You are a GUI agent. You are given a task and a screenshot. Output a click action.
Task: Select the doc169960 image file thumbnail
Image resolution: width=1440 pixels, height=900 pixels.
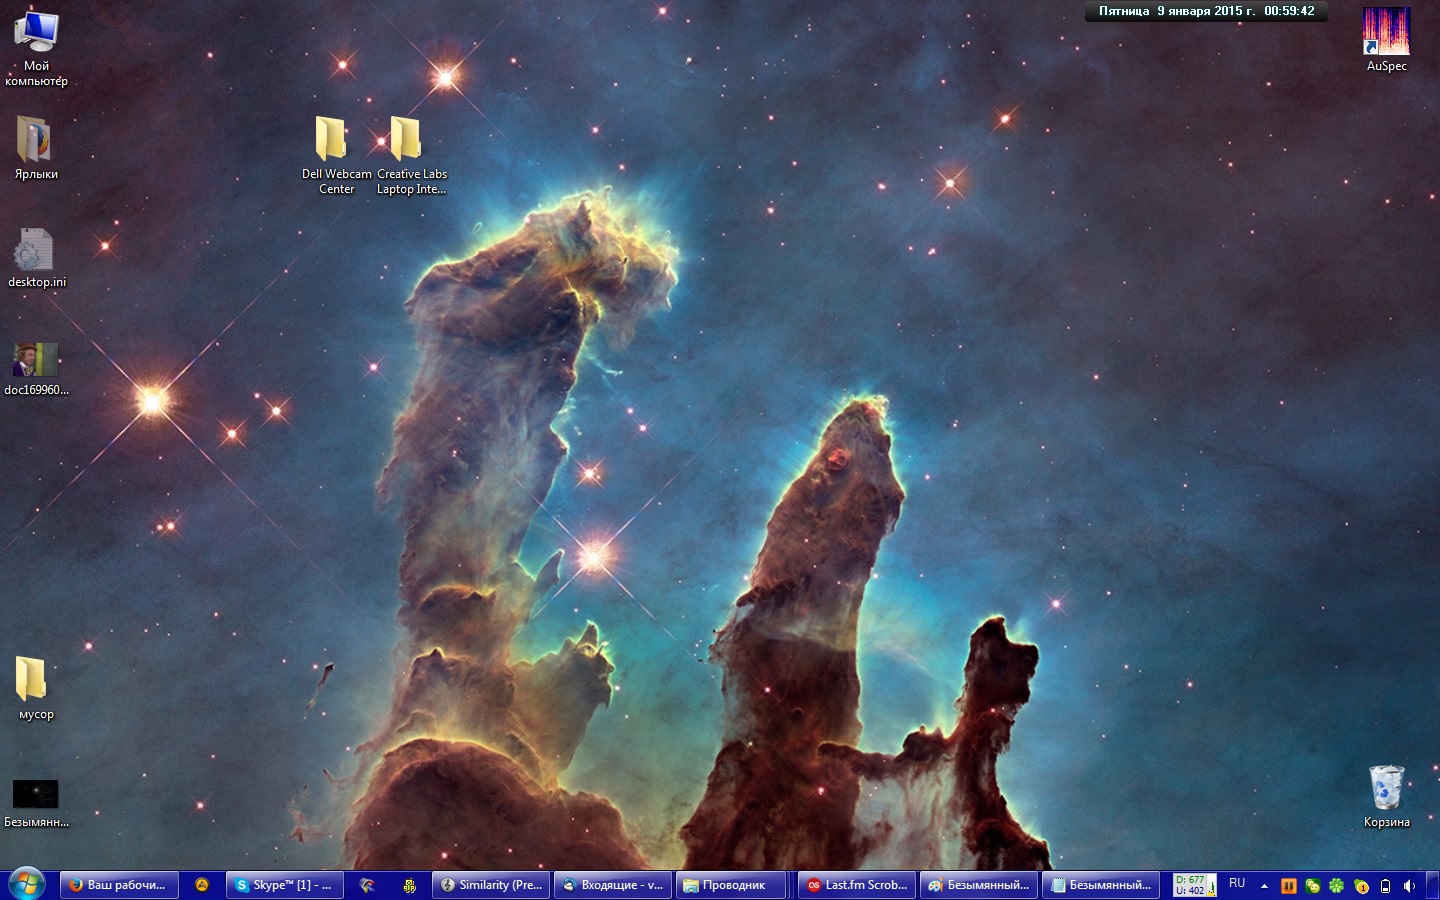(x=36, y=368)
